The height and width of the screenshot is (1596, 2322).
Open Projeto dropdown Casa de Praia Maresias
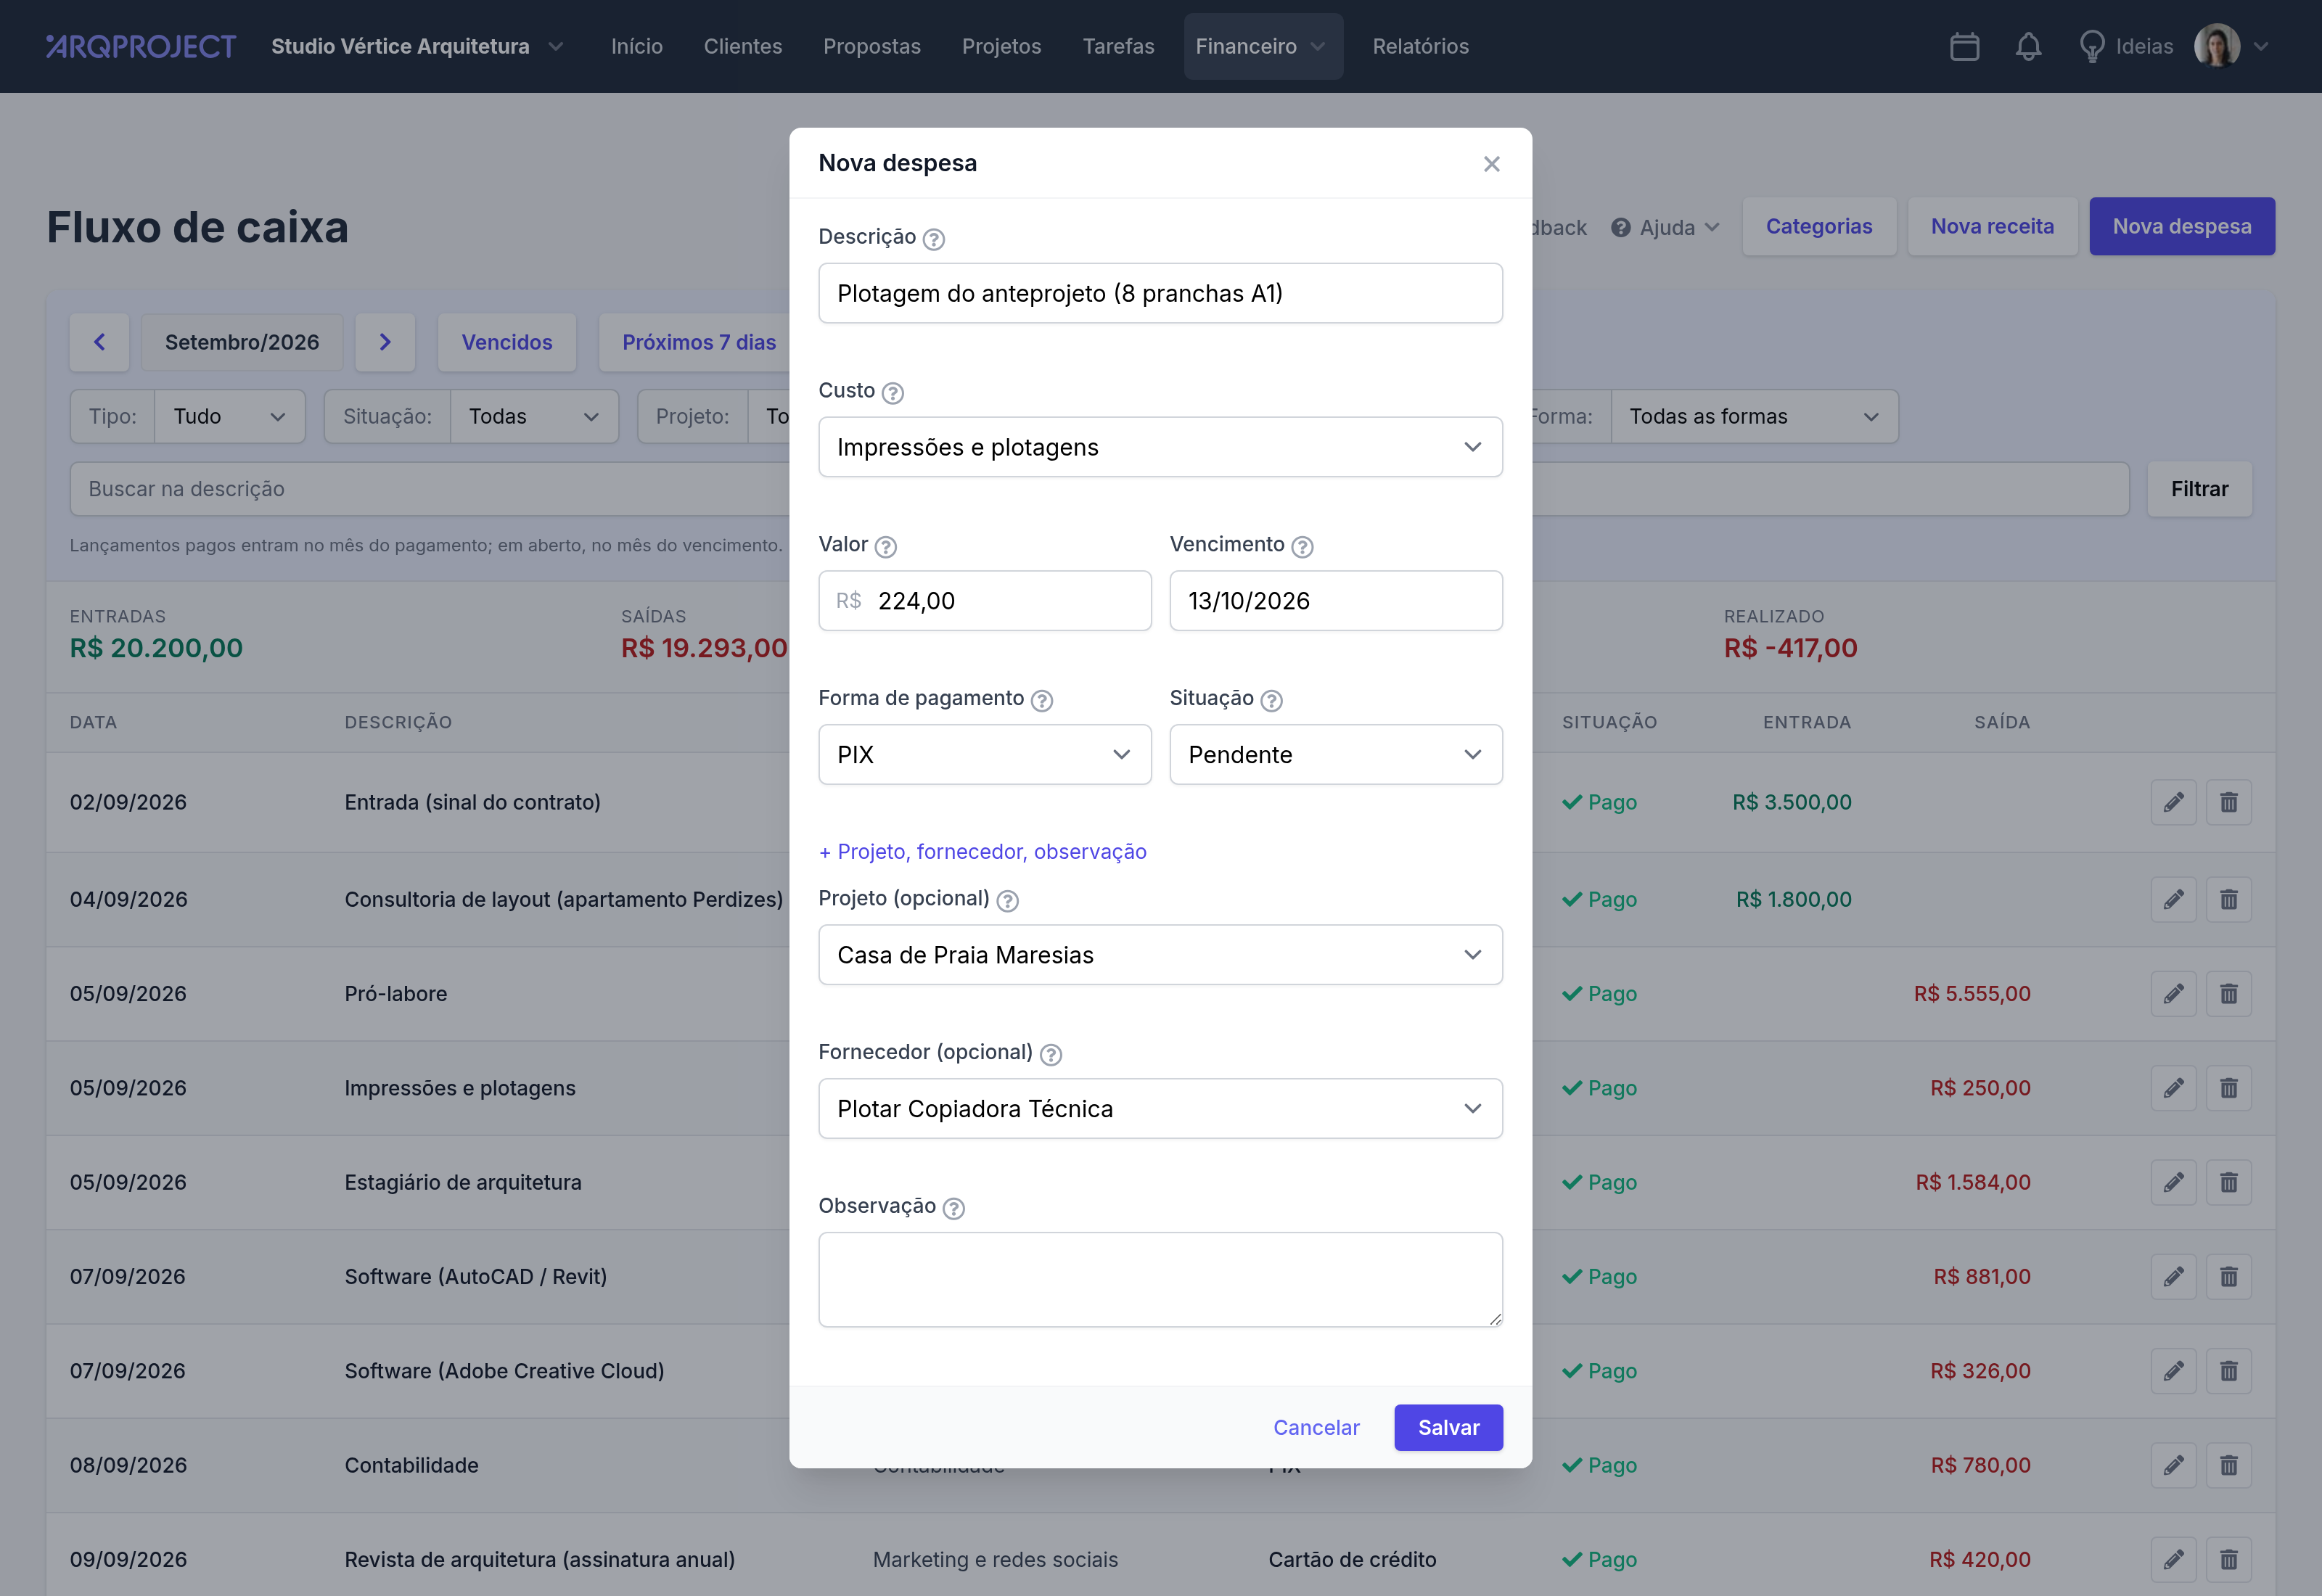[x=1160, y=955]
